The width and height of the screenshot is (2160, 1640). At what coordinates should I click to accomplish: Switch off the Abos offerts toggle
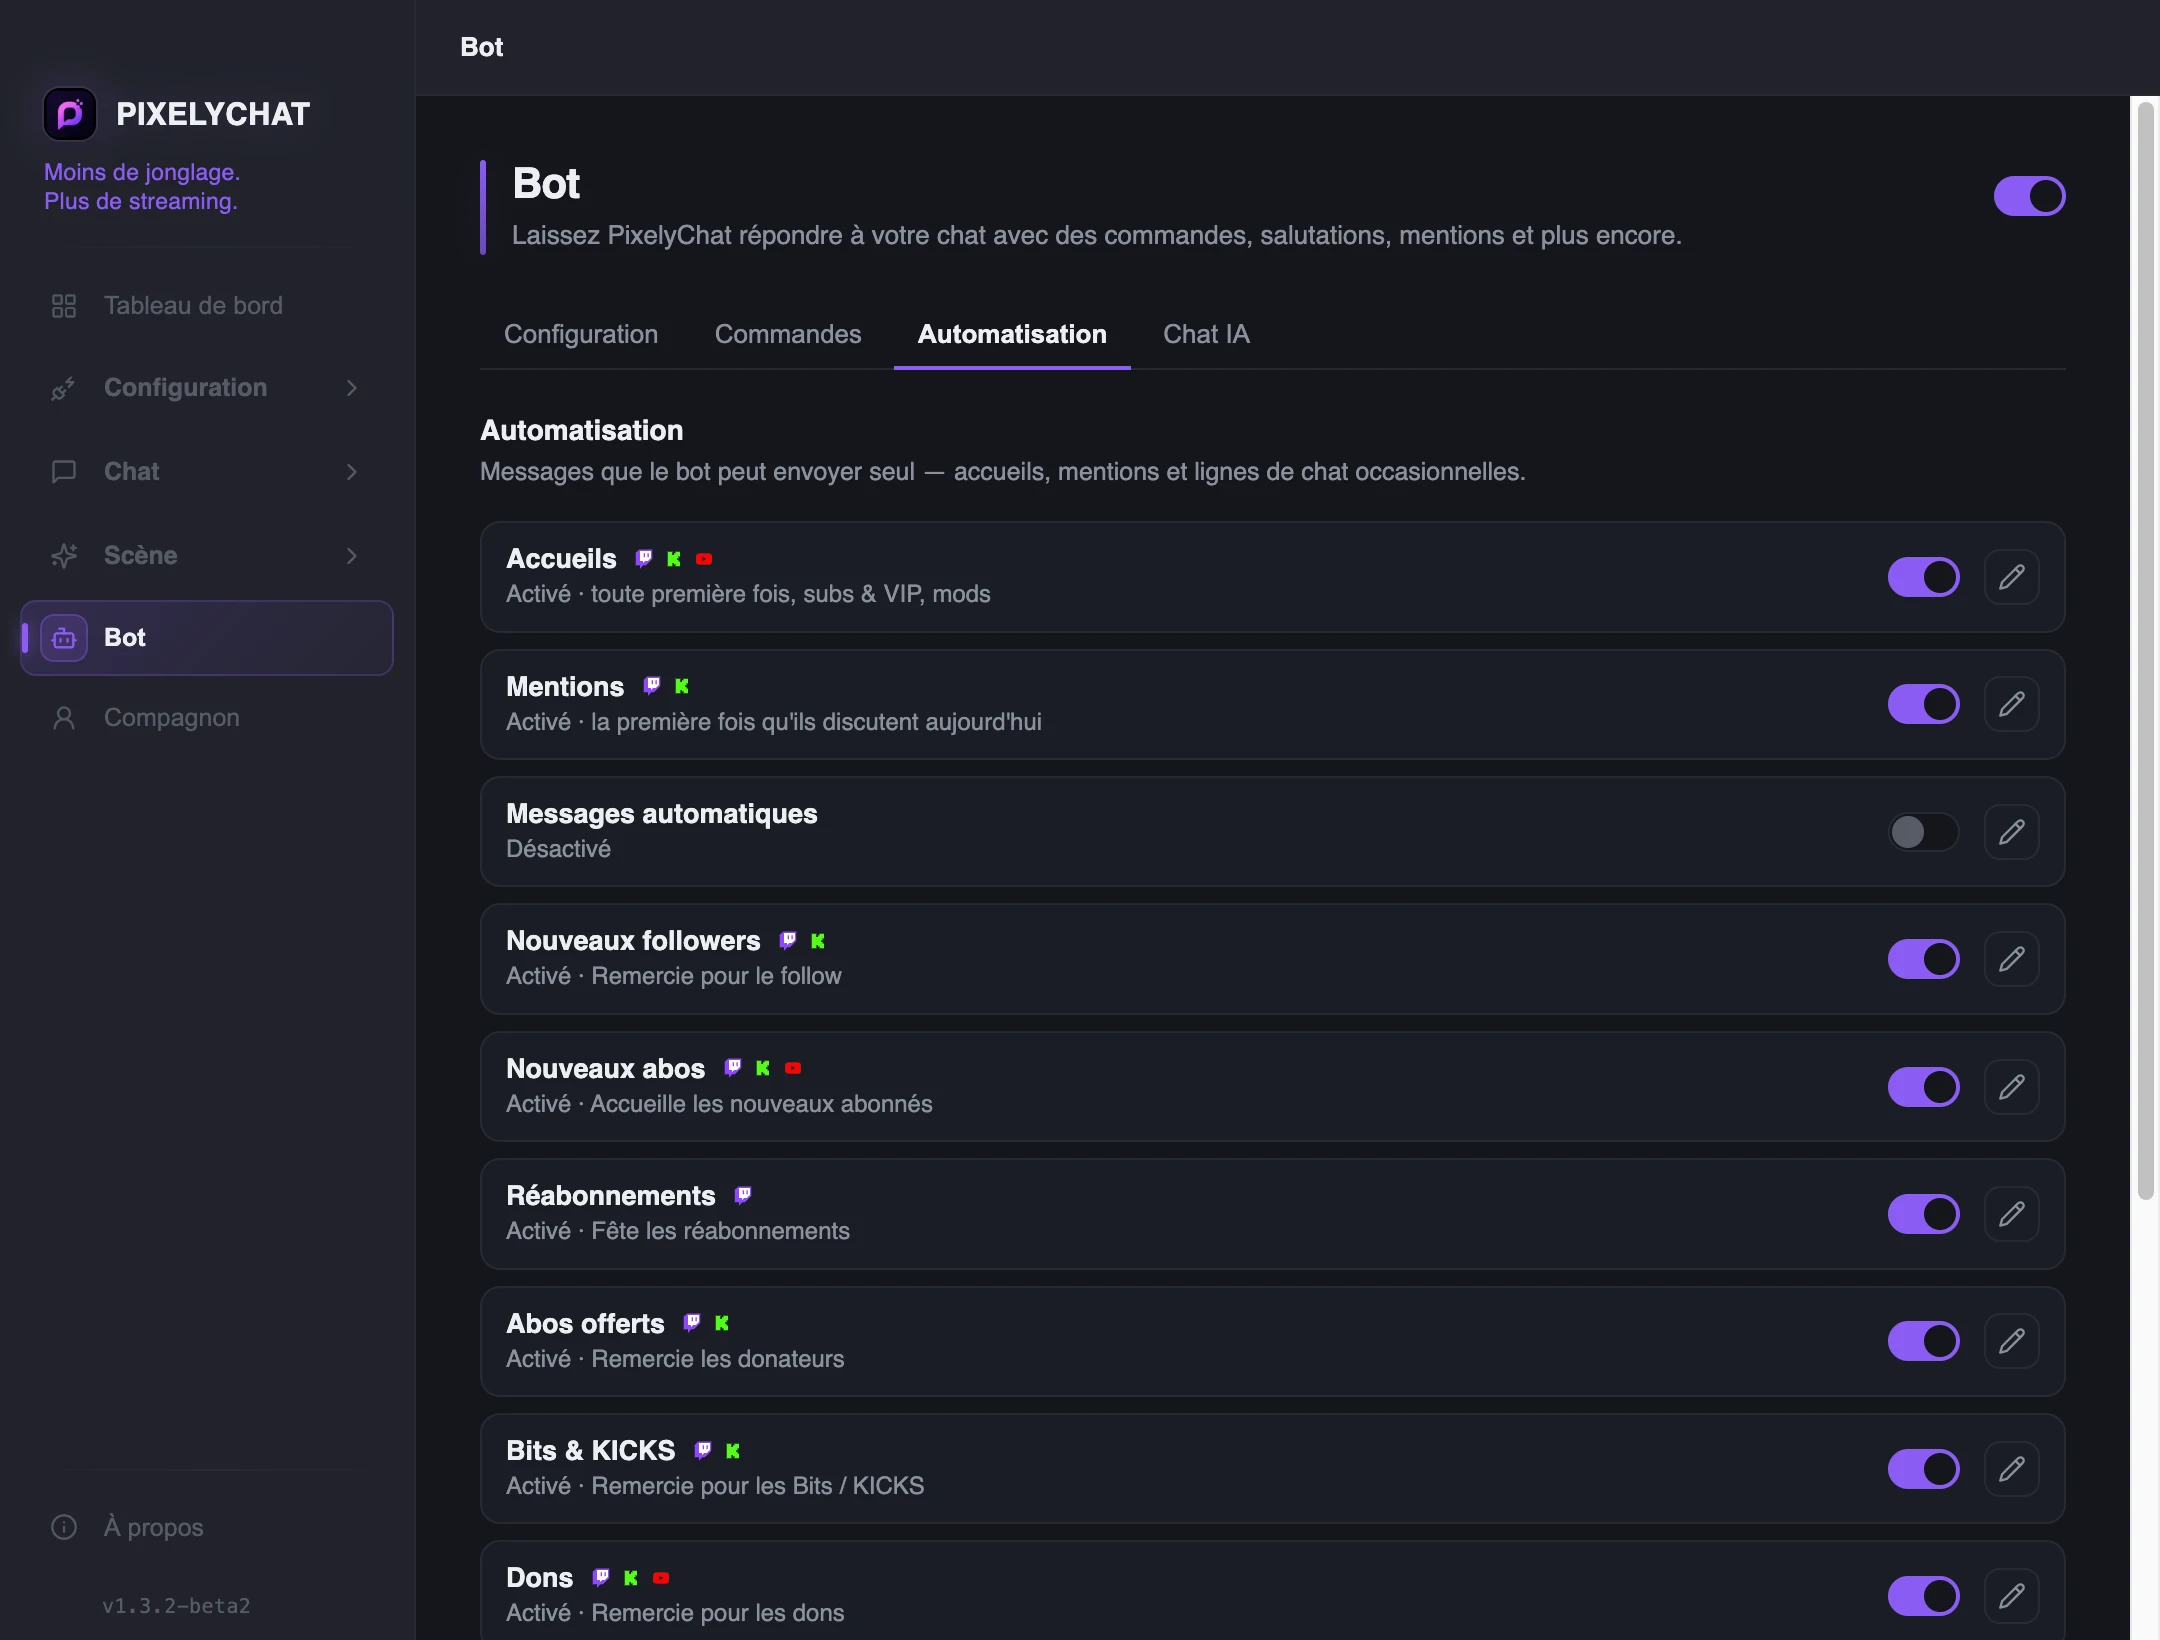coord(1923,1341)
